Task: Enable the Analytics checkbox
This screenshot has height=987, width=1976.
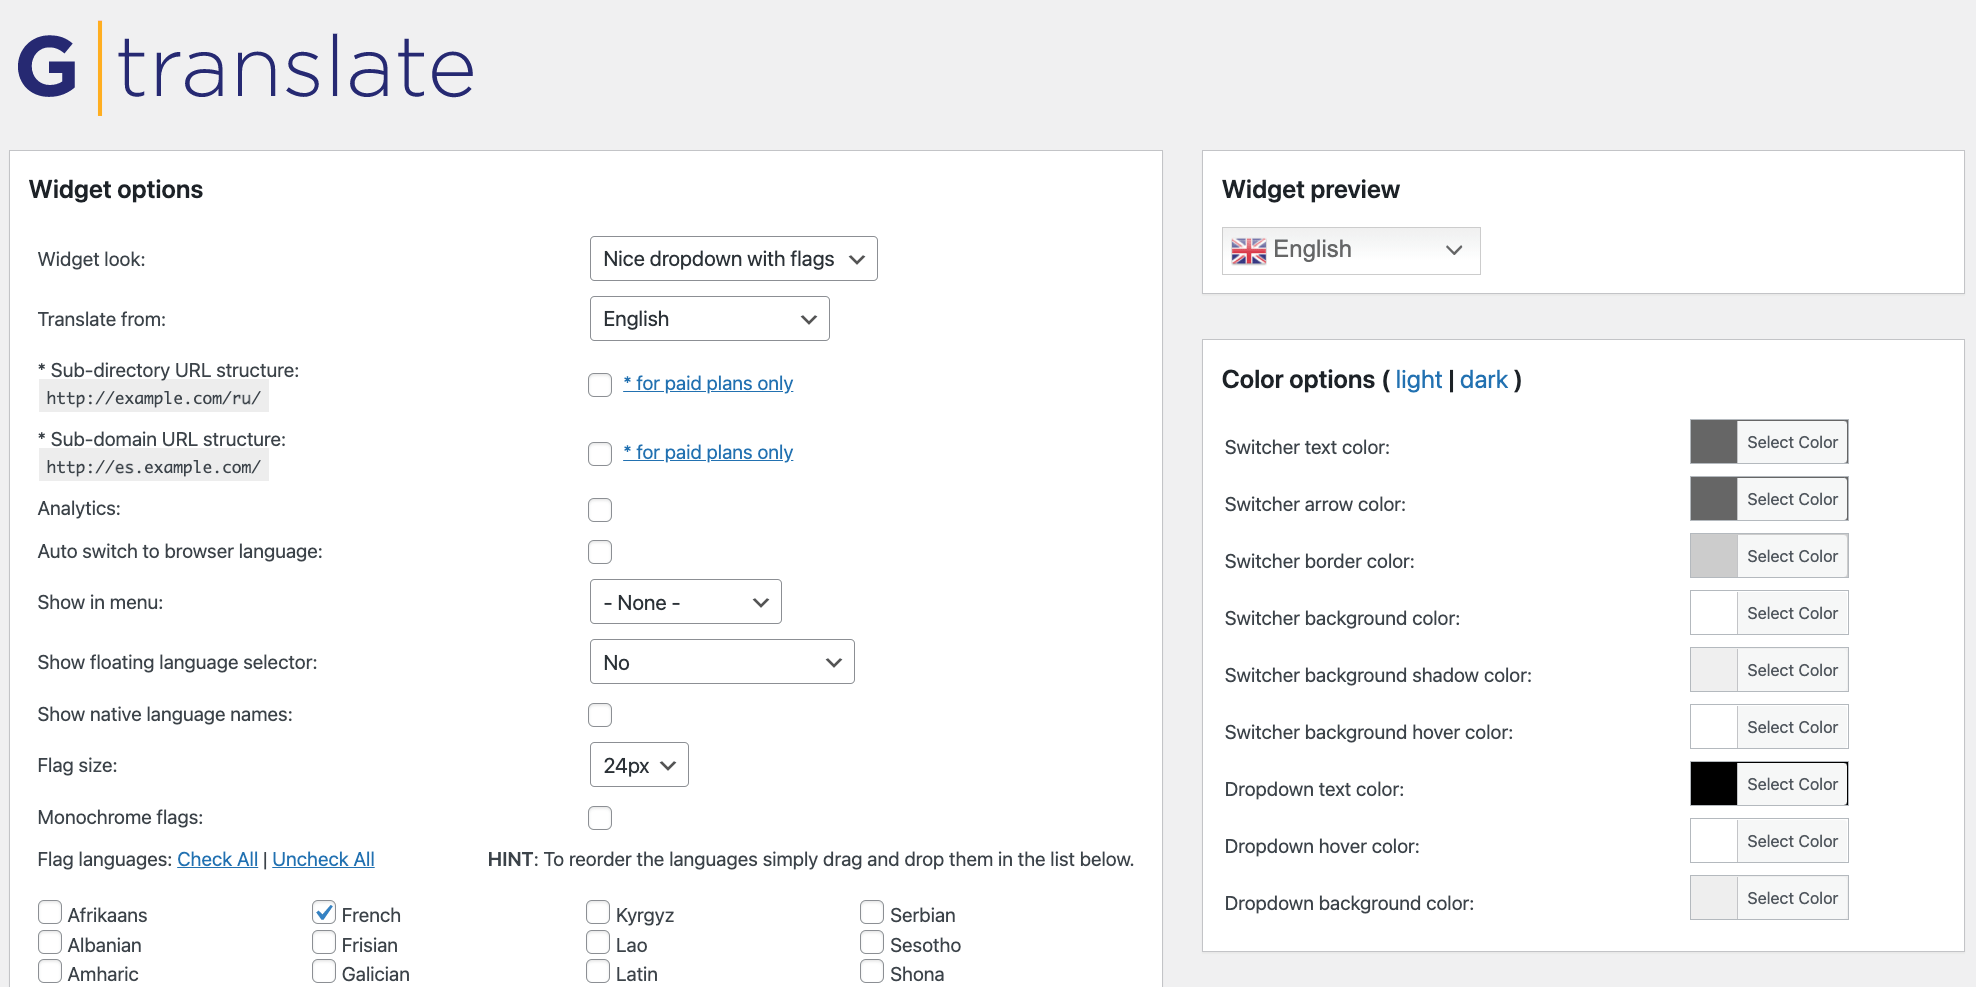Action: pos(599,509)
